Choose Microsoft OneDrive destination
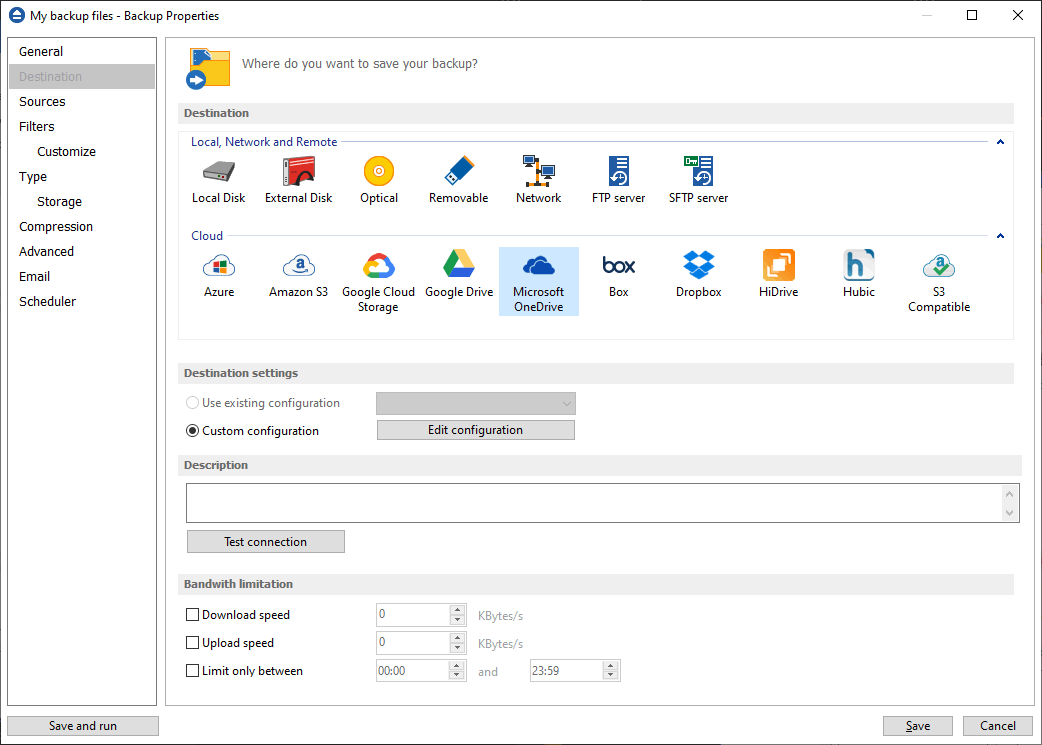Viewport: 1042px width, 745px height. click(538, 282)
